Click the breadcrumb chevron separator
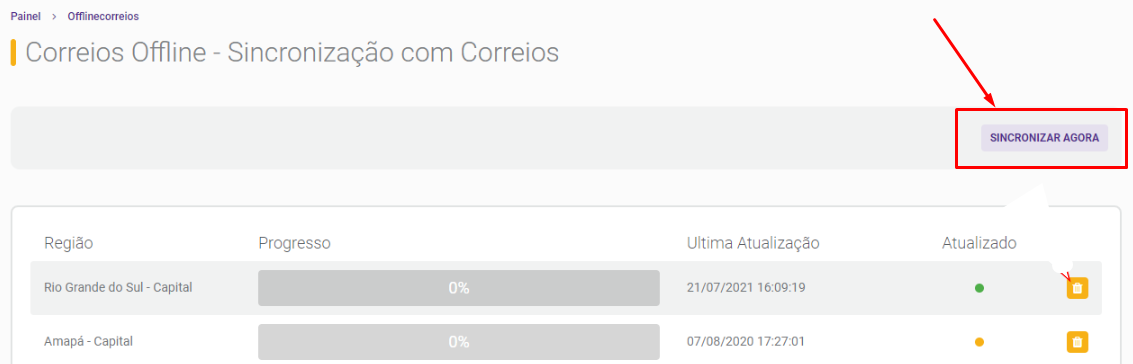This screenshot has width=1133, height=364. tap(54, 15)
